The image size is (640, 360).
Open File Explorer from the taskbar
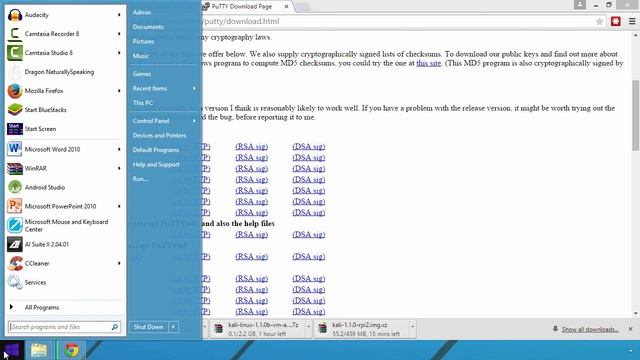[x=39, y=350]
